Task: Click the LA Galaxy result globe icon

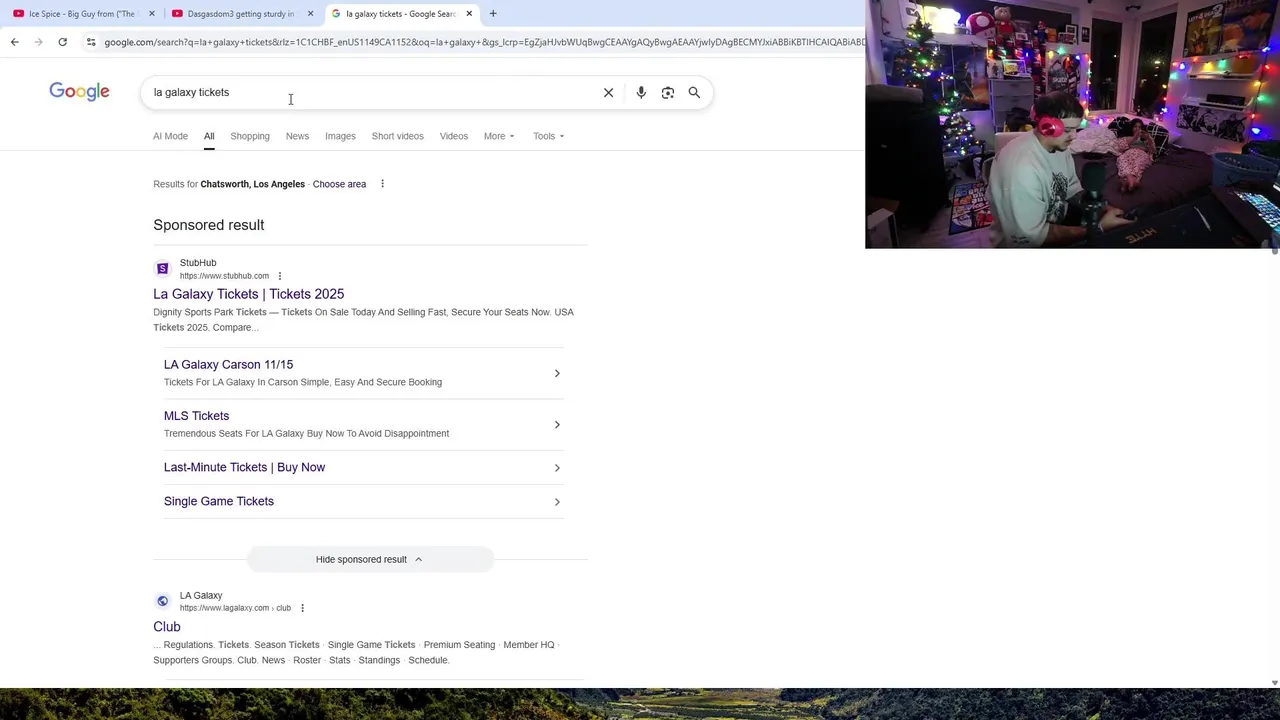Action: (162, 601)
